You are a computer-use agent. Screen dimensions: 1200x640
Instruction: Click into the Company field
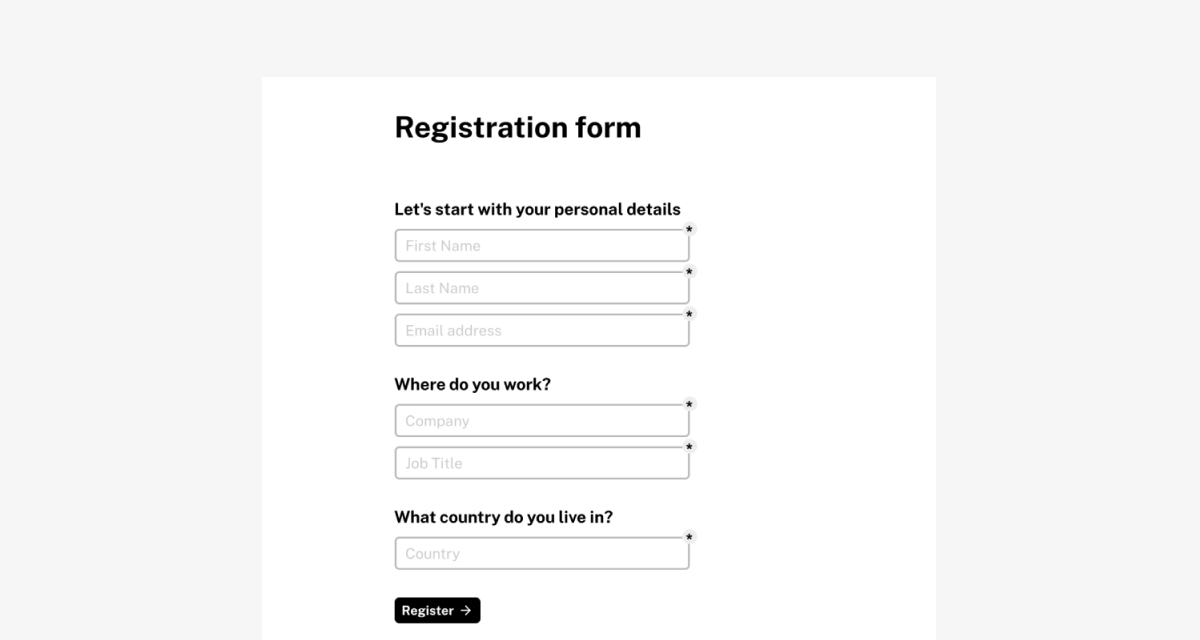coord(542,421)
